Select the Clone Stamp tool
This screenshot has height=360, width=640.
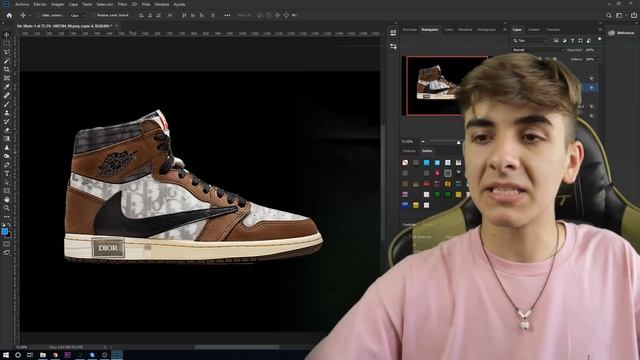7,113
